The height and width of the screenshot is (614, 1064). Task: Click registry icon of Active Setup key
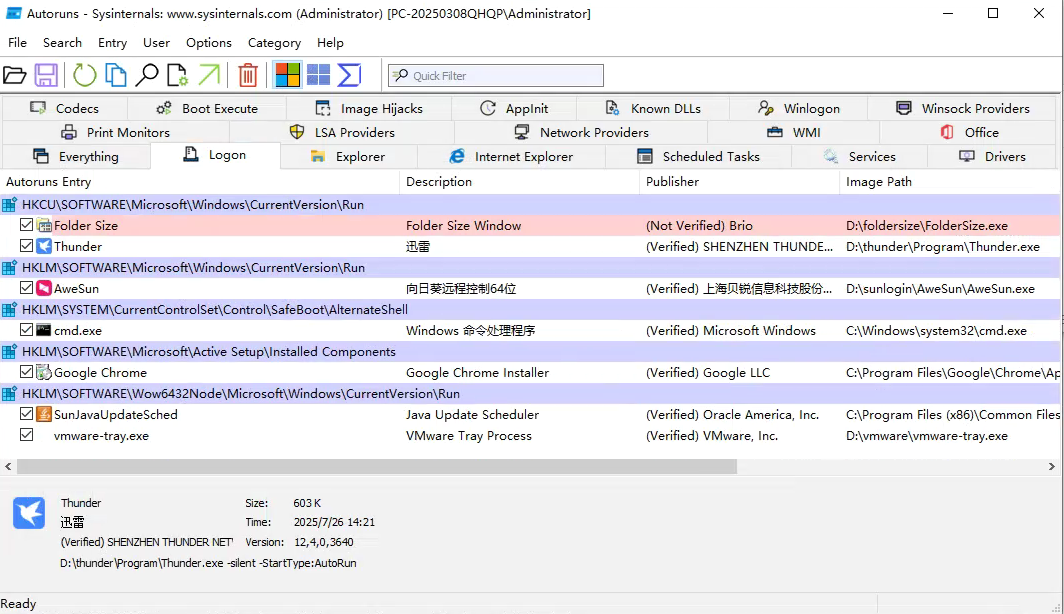click(10, 352)
